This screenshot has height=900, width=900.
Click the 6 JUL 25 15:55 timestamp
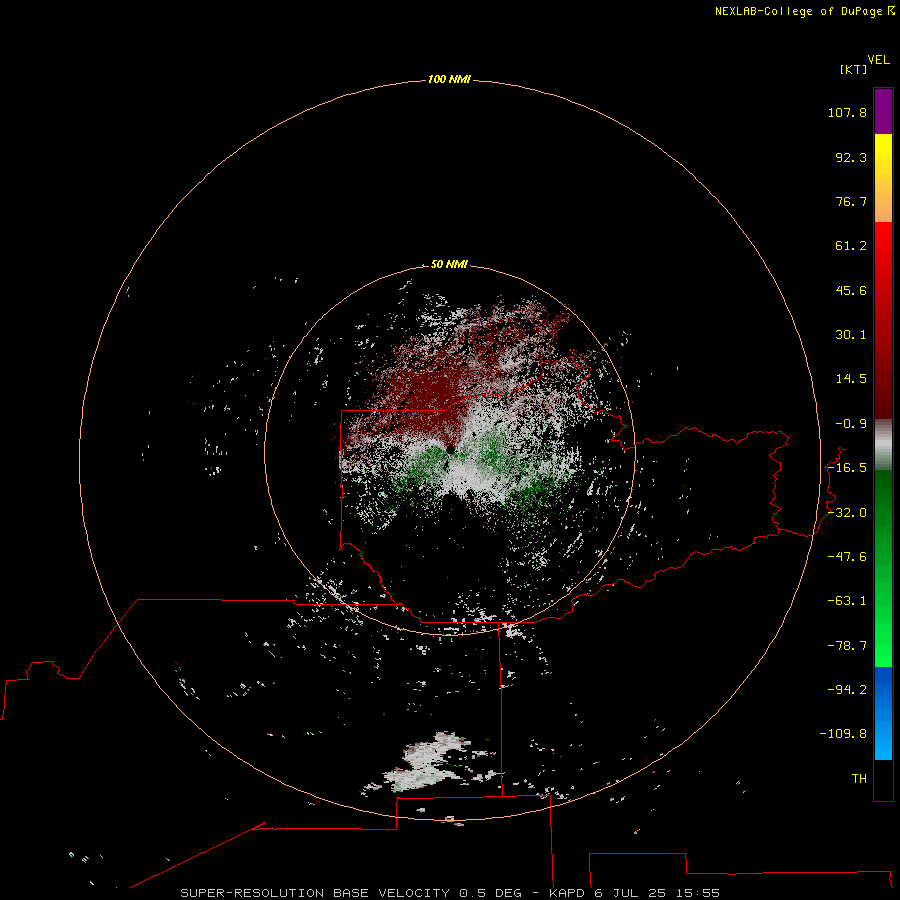tap(657, 893)
